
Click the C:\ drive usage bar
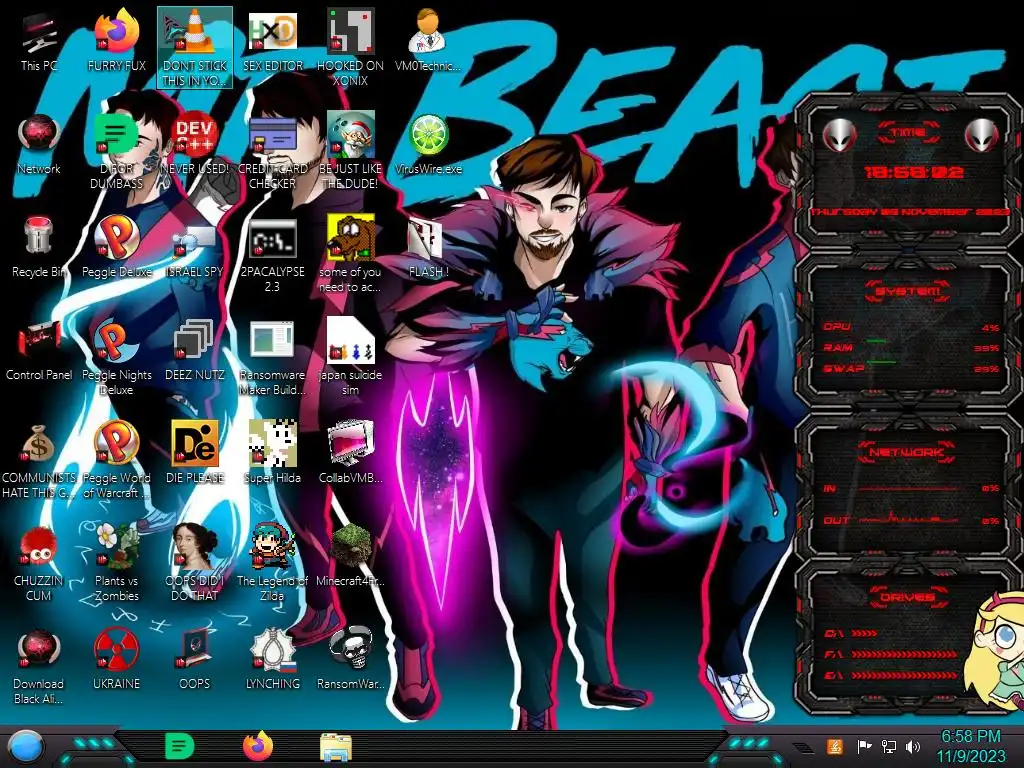pyautogui.click(x=864, y=633)
